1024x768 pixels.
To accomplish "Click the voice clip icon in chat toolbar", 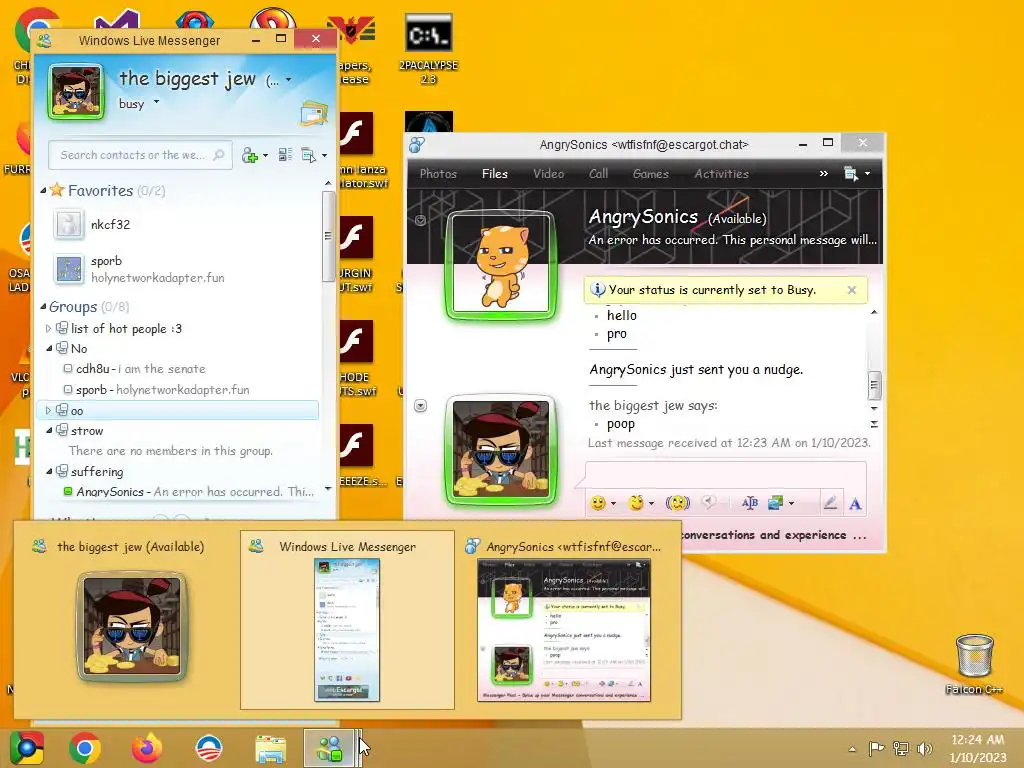I will click(x=709, y=502).
